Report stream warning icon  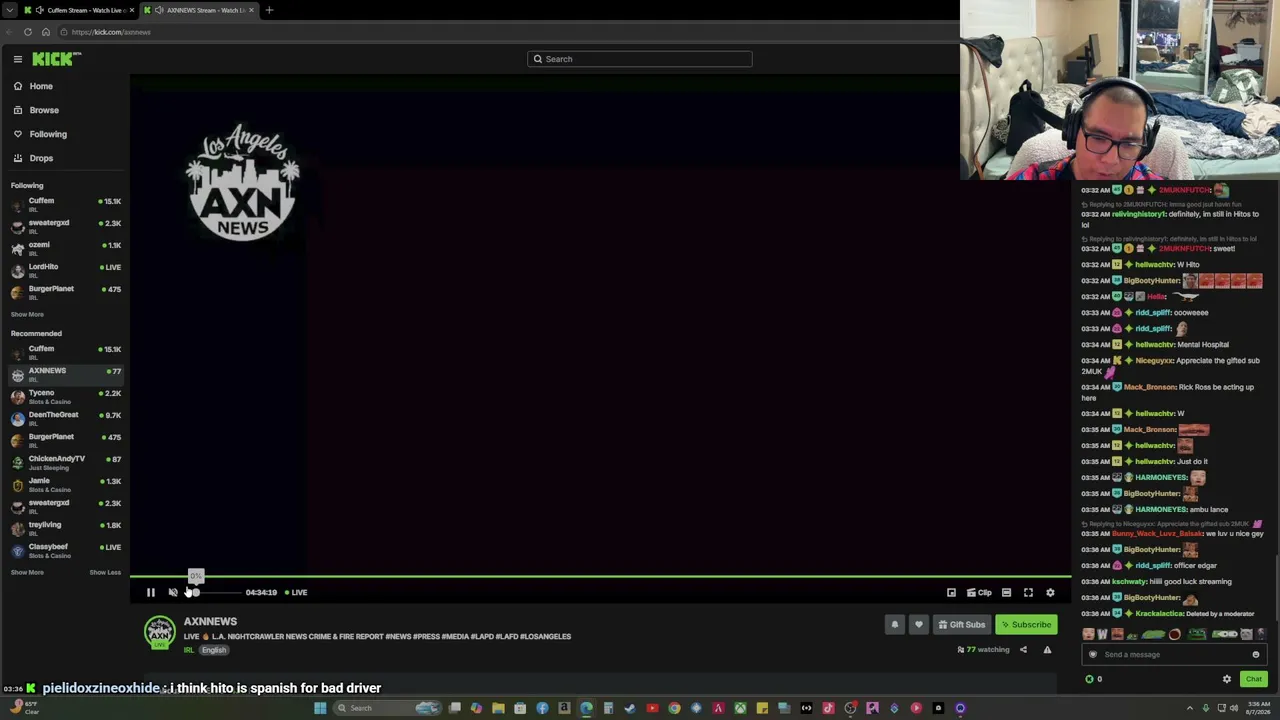[x=1047, y=650]
